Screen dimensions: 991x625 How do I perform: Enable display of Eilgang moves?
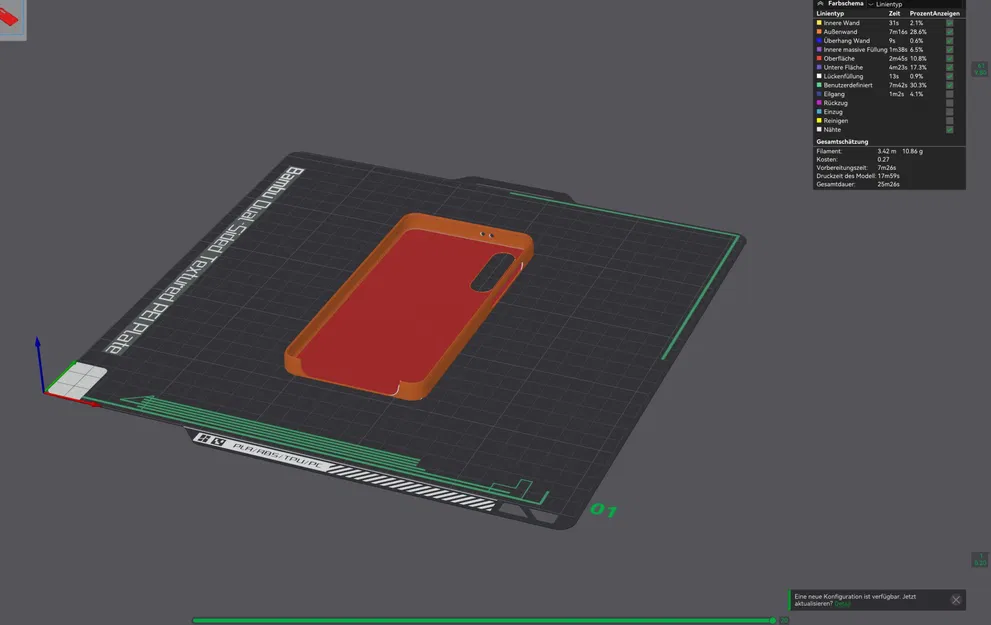[x=949, y=94]
